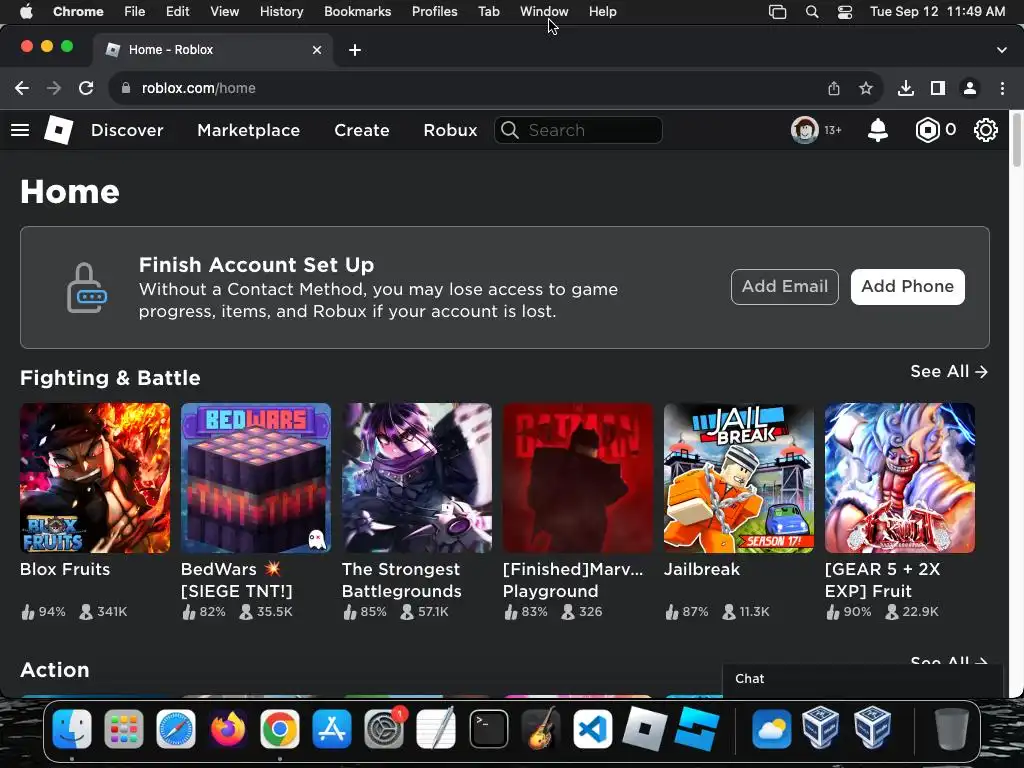This screenshot has height=768, width=1024.
Task: Expand the Chat panel
Action: 862,679
